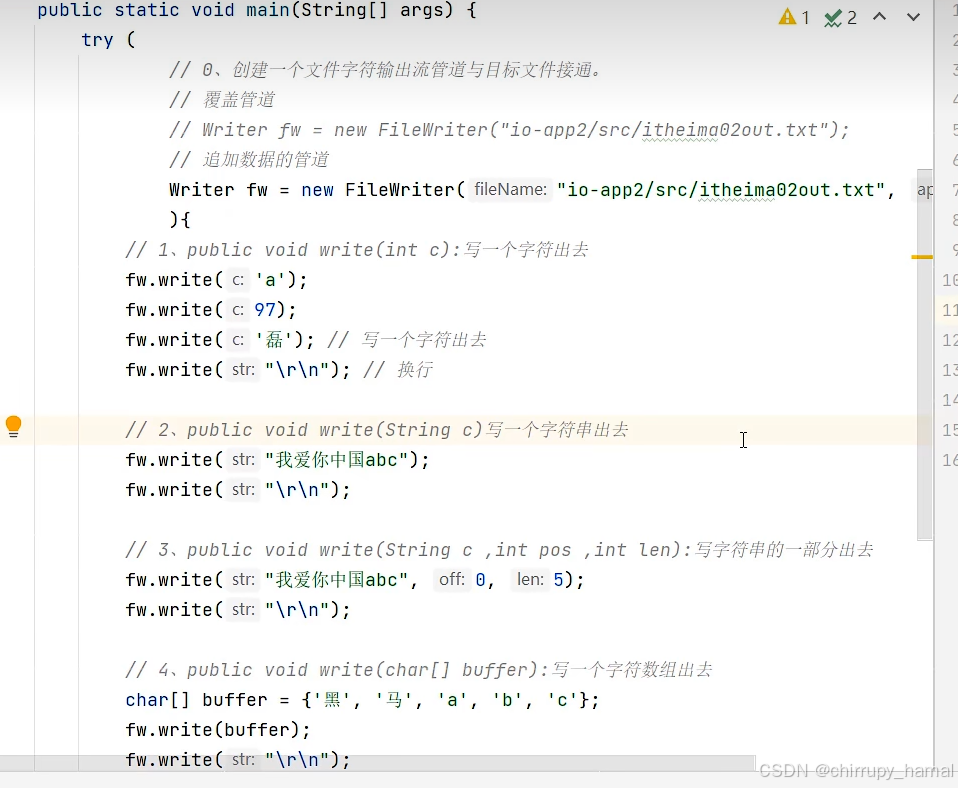
Task: Click the horizontal scrollbar at bottom
Action: point(378,763)
